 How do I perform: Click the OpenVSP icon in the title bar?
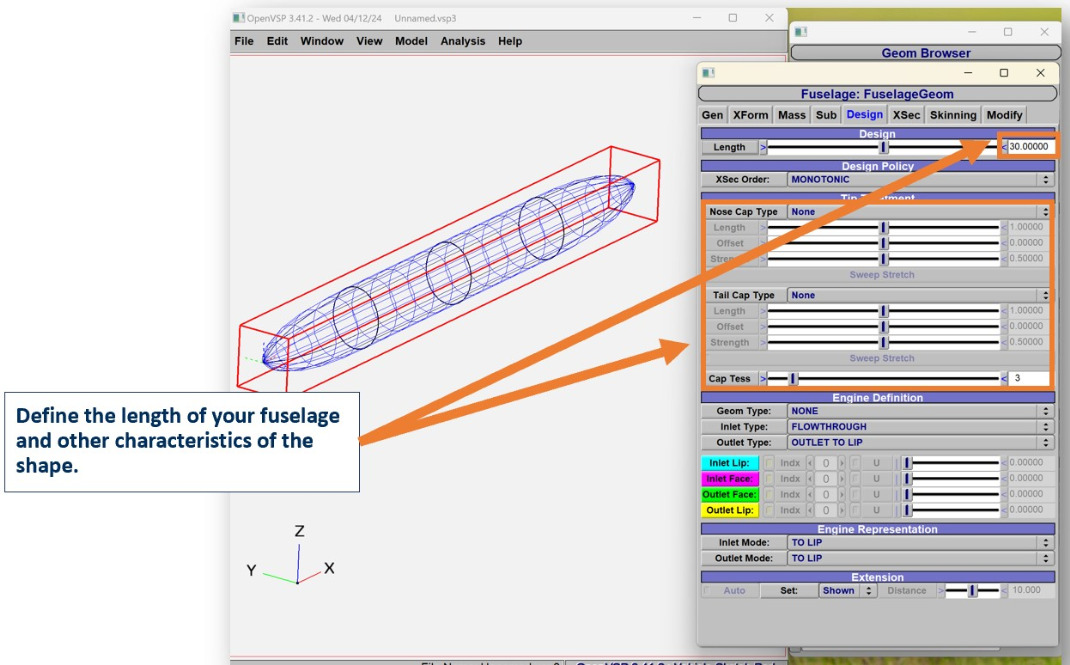238,18
